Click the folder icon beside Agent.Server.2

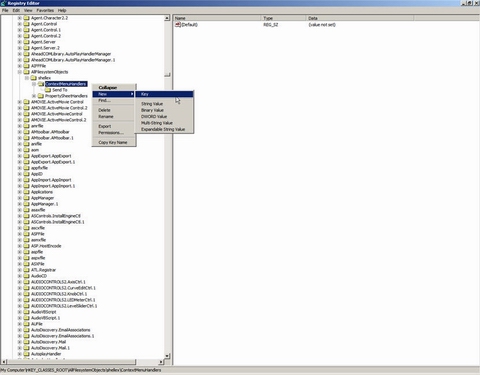click(x=27, y=48)
